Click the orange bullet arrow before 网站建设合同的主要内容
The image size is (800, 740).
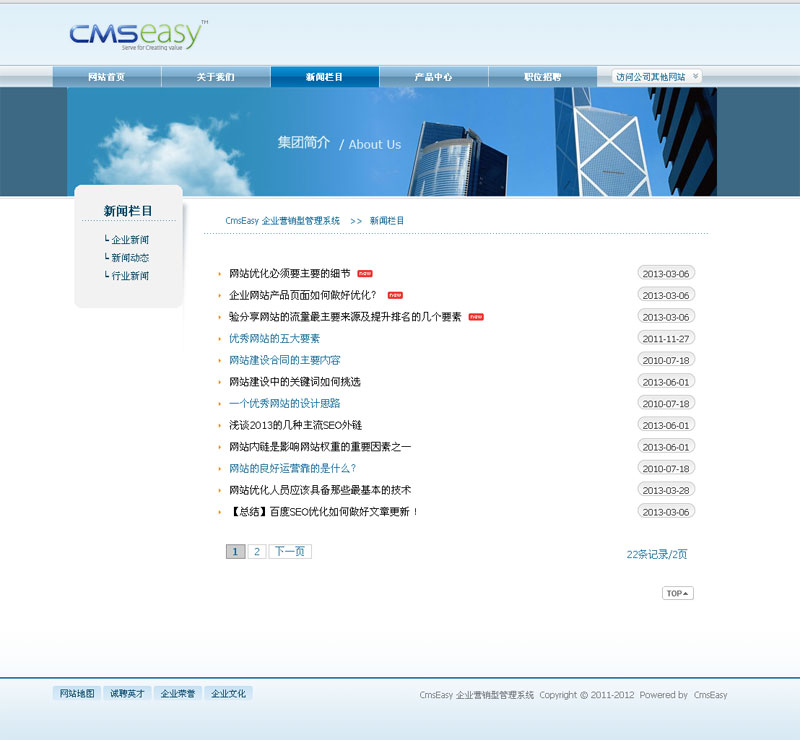(220, 360)
